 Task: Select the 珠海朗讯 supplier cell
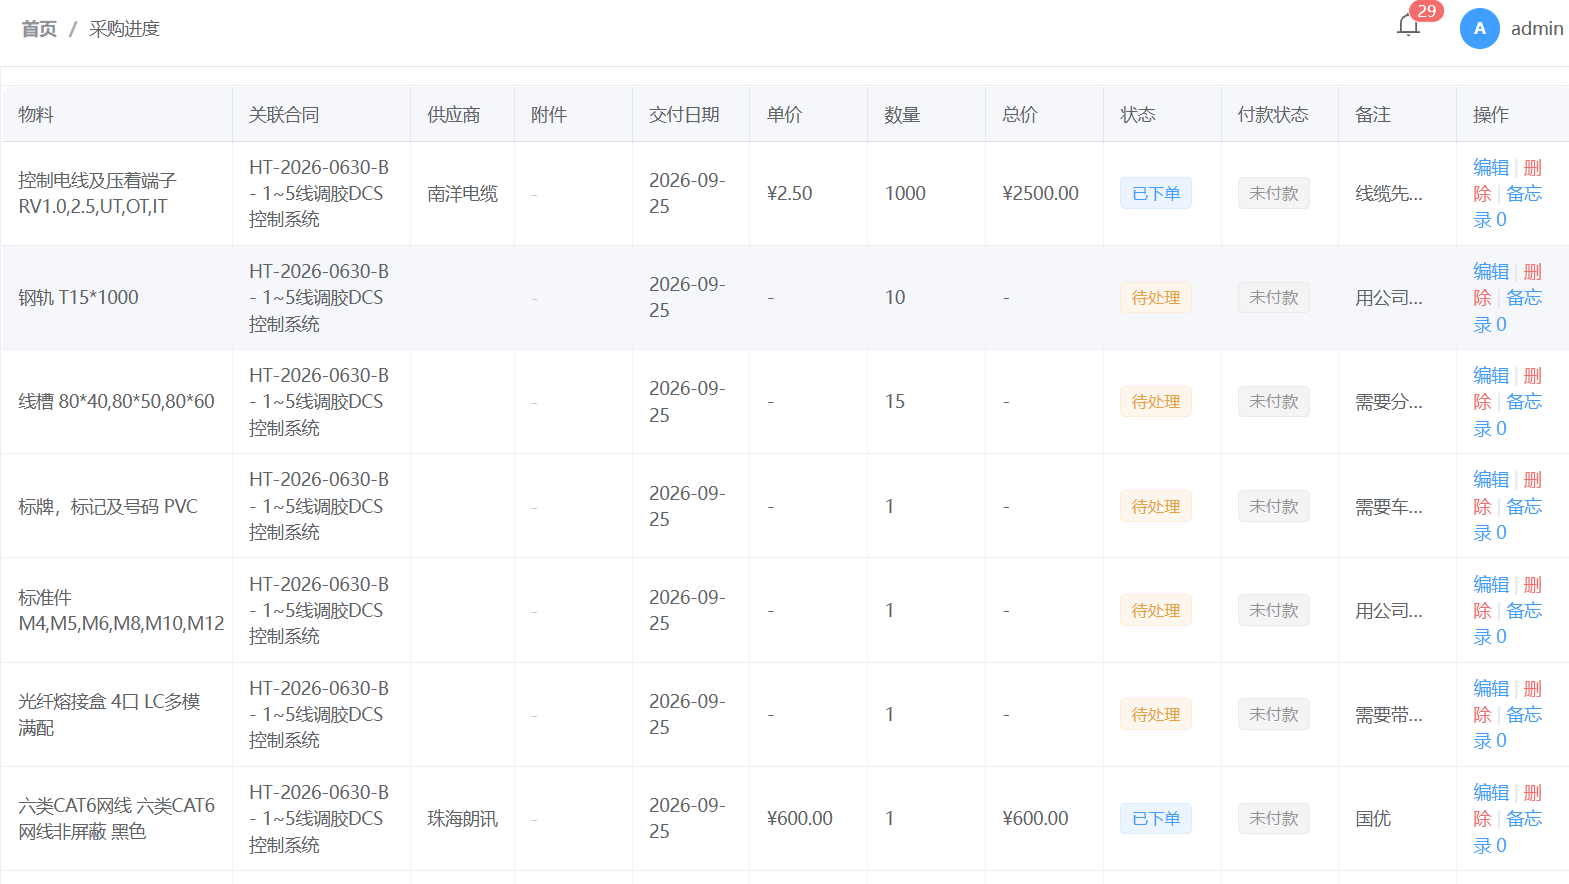point(462,818)
